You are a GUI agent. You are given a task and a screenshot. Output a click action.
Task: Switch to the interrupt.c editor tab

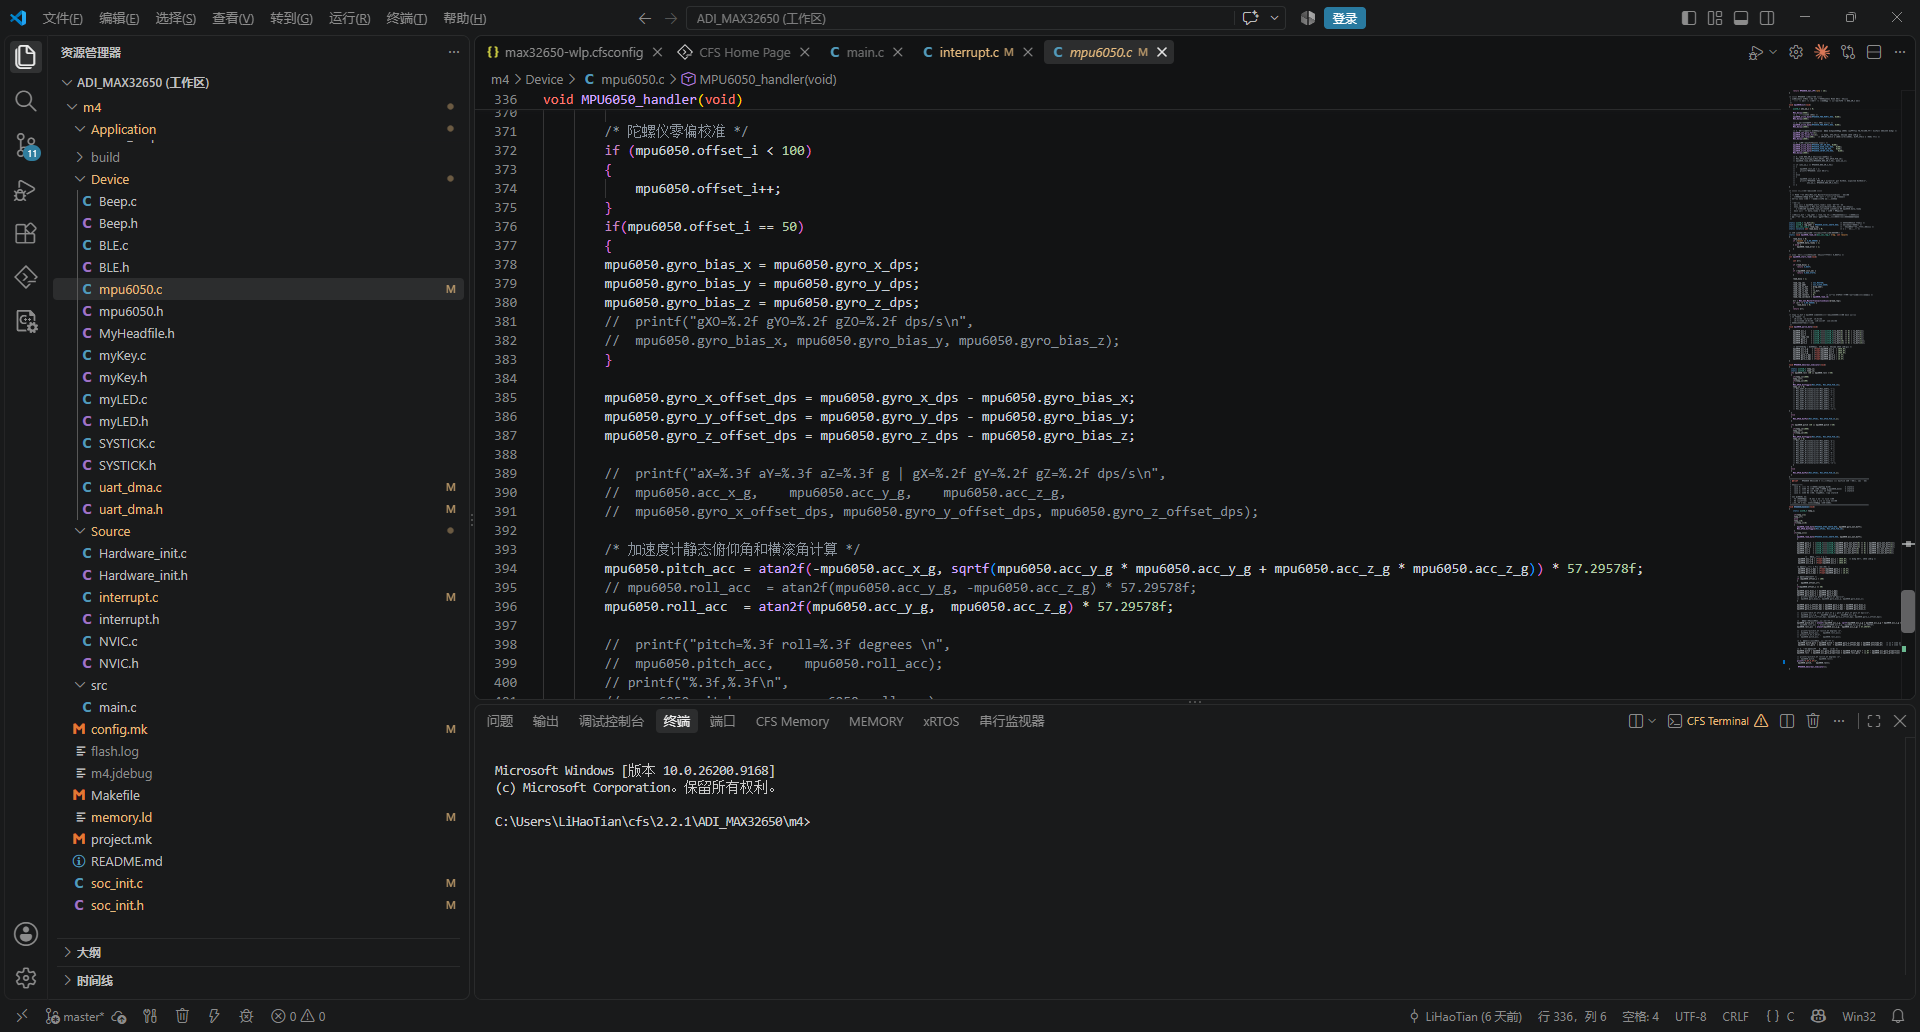(x=968, y=52)
